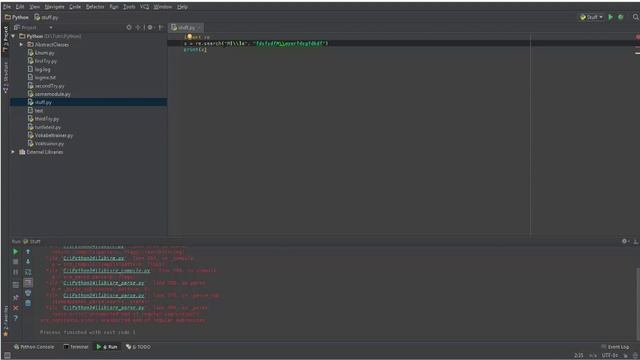The image size is (640, 360).
Task: Open the Tools menu
Action: [129, 7]
